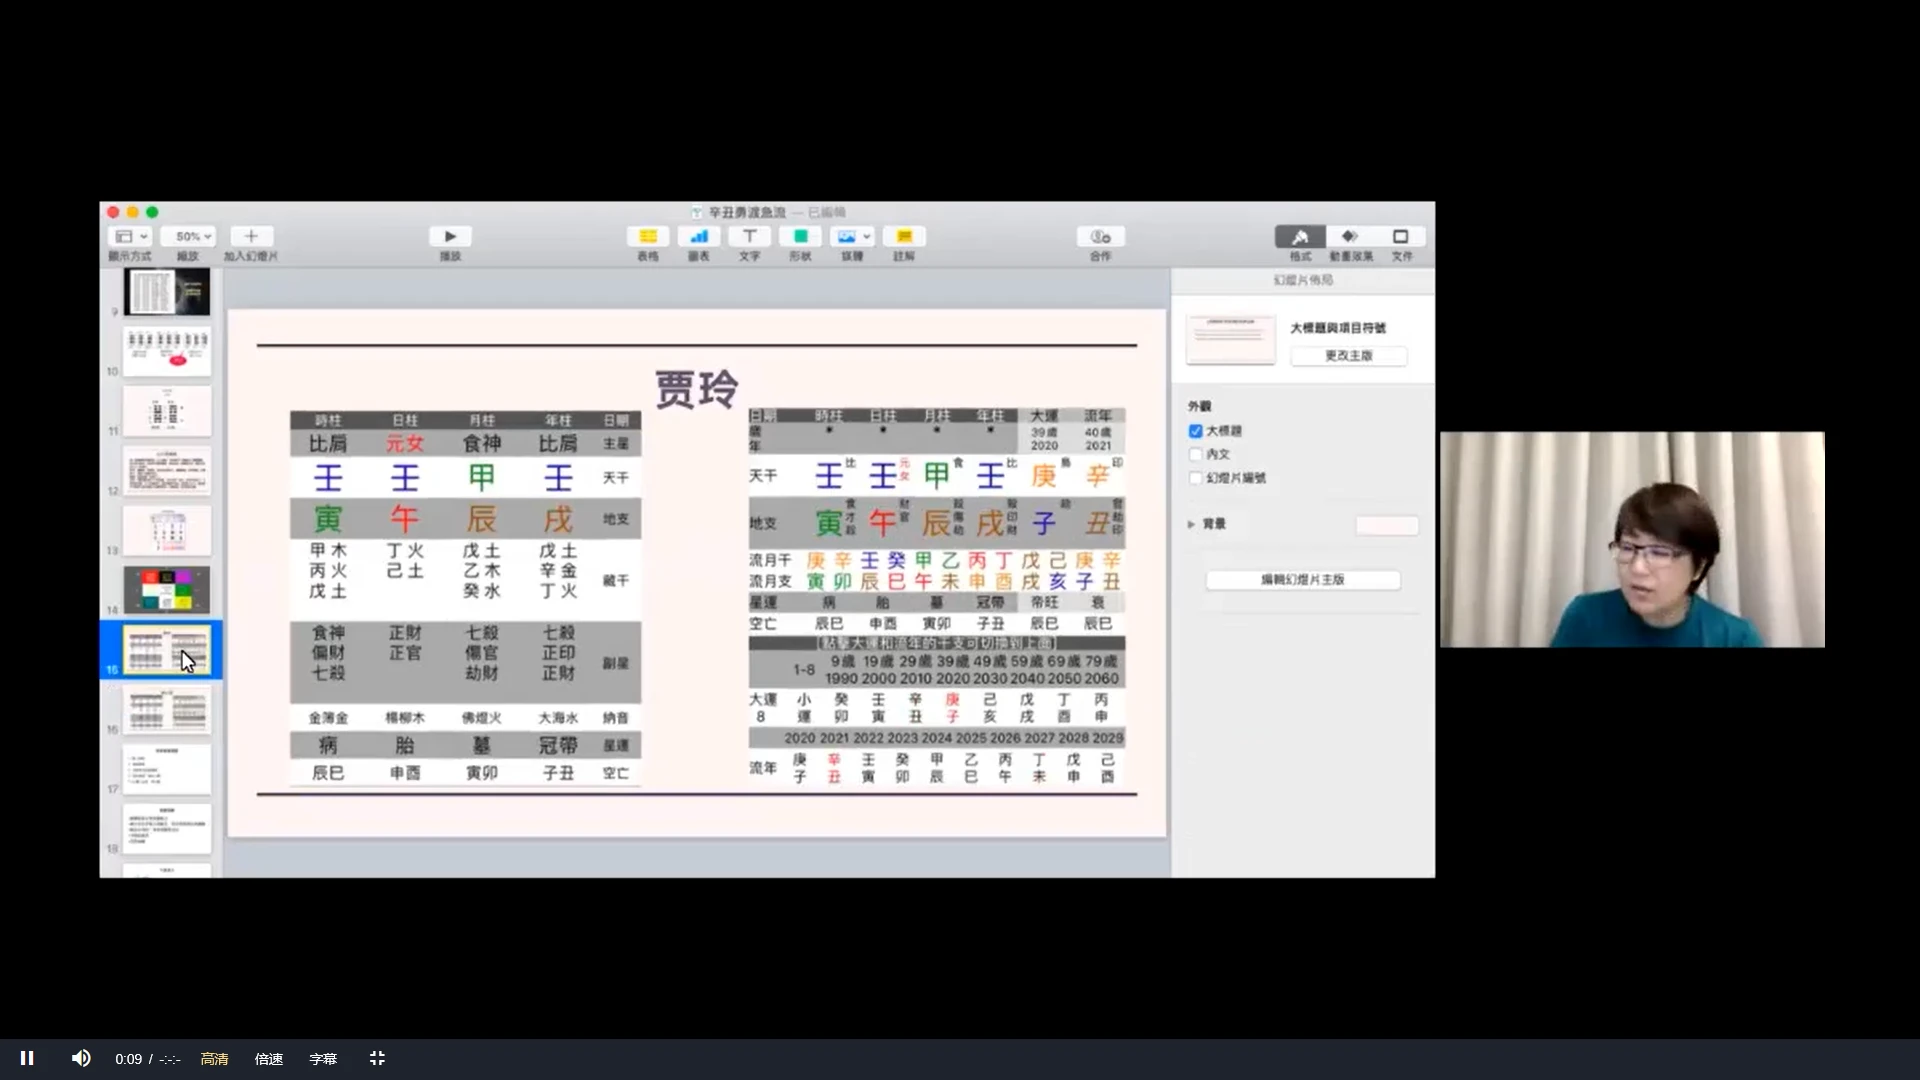This screenshot has width=1920, height=1080.
Task: Mute the video volume speaker icon
Action: [81, 1058]
